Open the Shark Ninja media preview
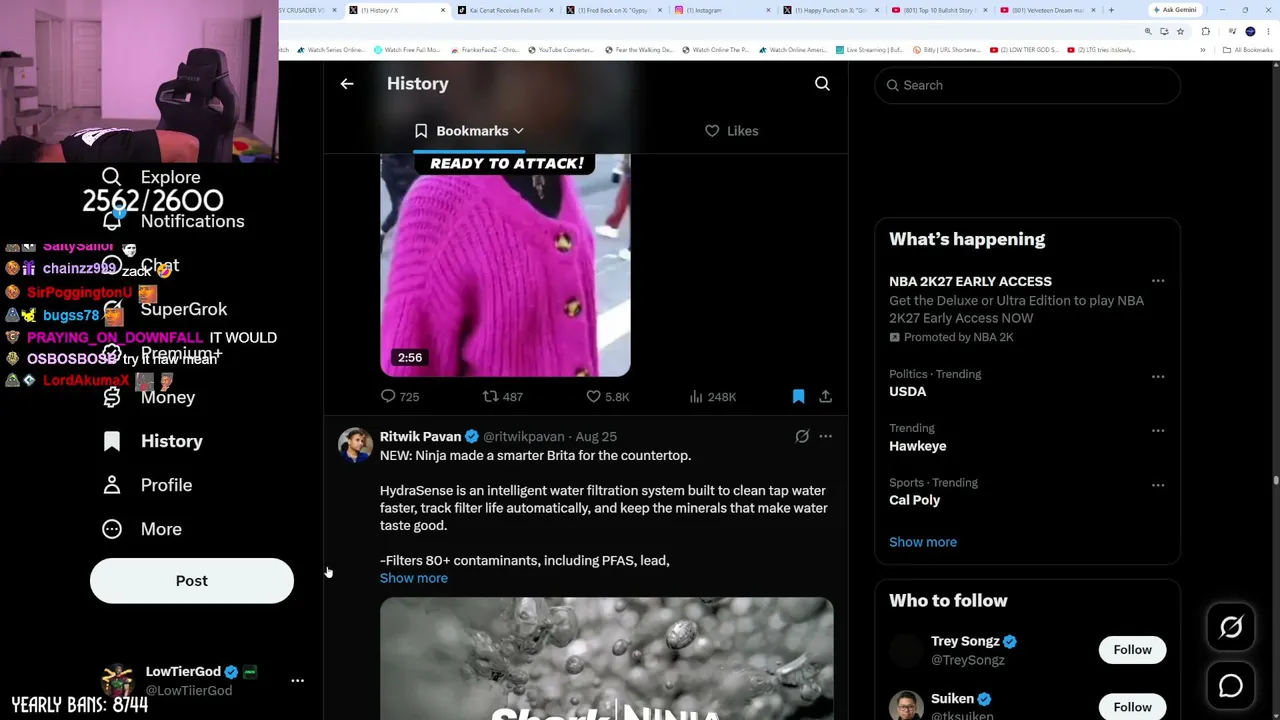Viewport: 1280px width, 720px height. pyautogui.click(x=606, y=659)
